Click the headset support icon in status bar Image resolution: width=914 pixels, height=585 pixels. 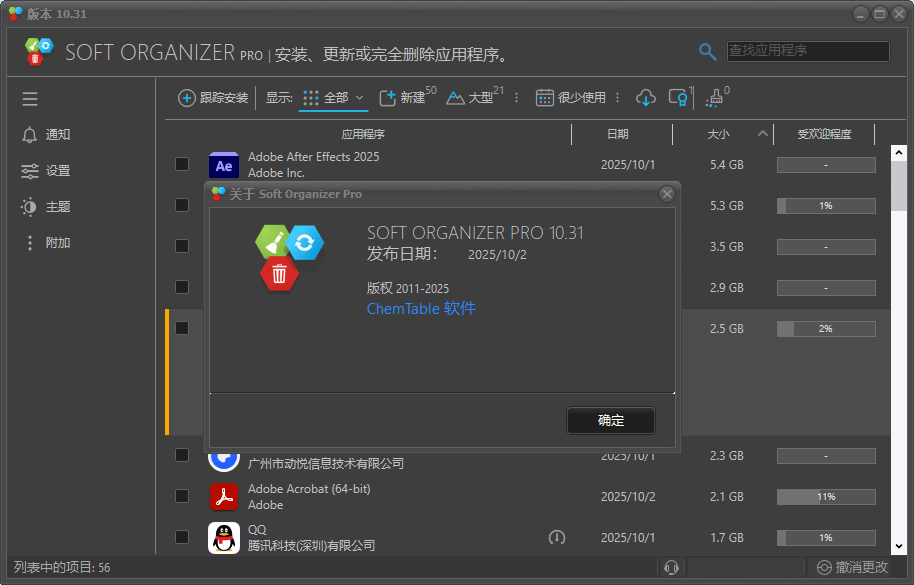pyautogui.click(x=671, y=567)
